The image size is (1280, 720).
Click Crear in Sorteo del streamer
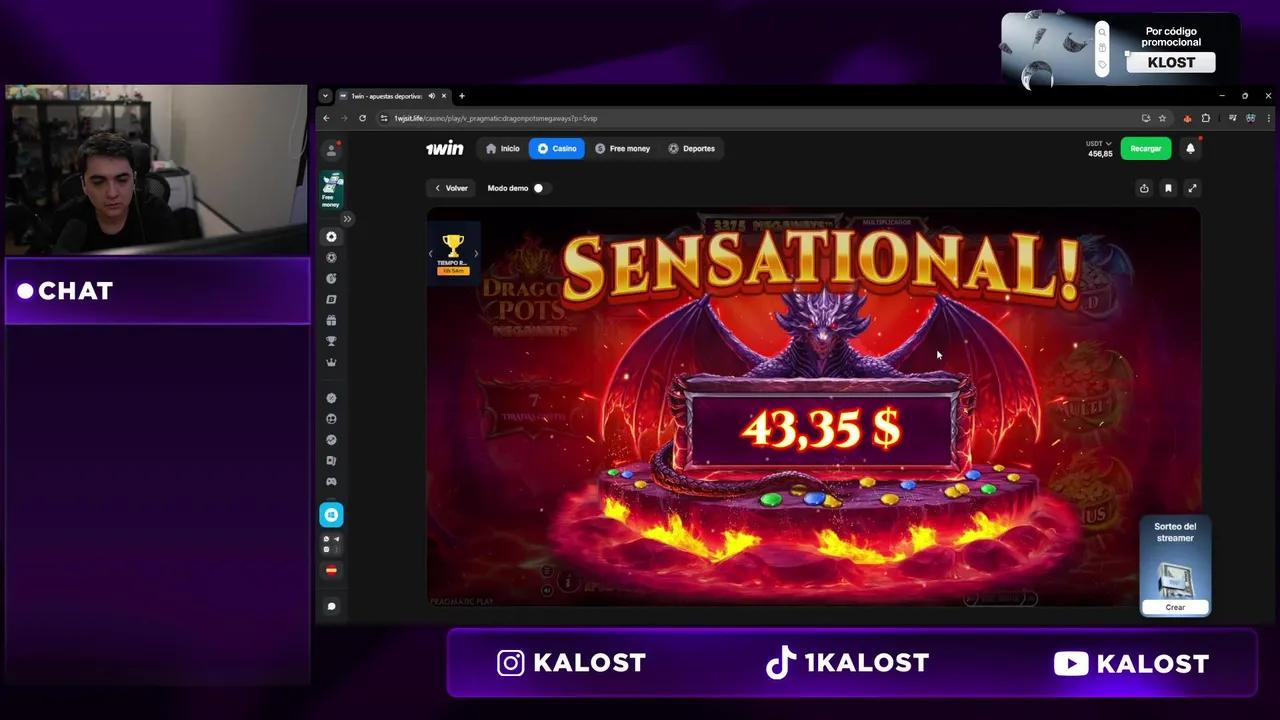1175,607
